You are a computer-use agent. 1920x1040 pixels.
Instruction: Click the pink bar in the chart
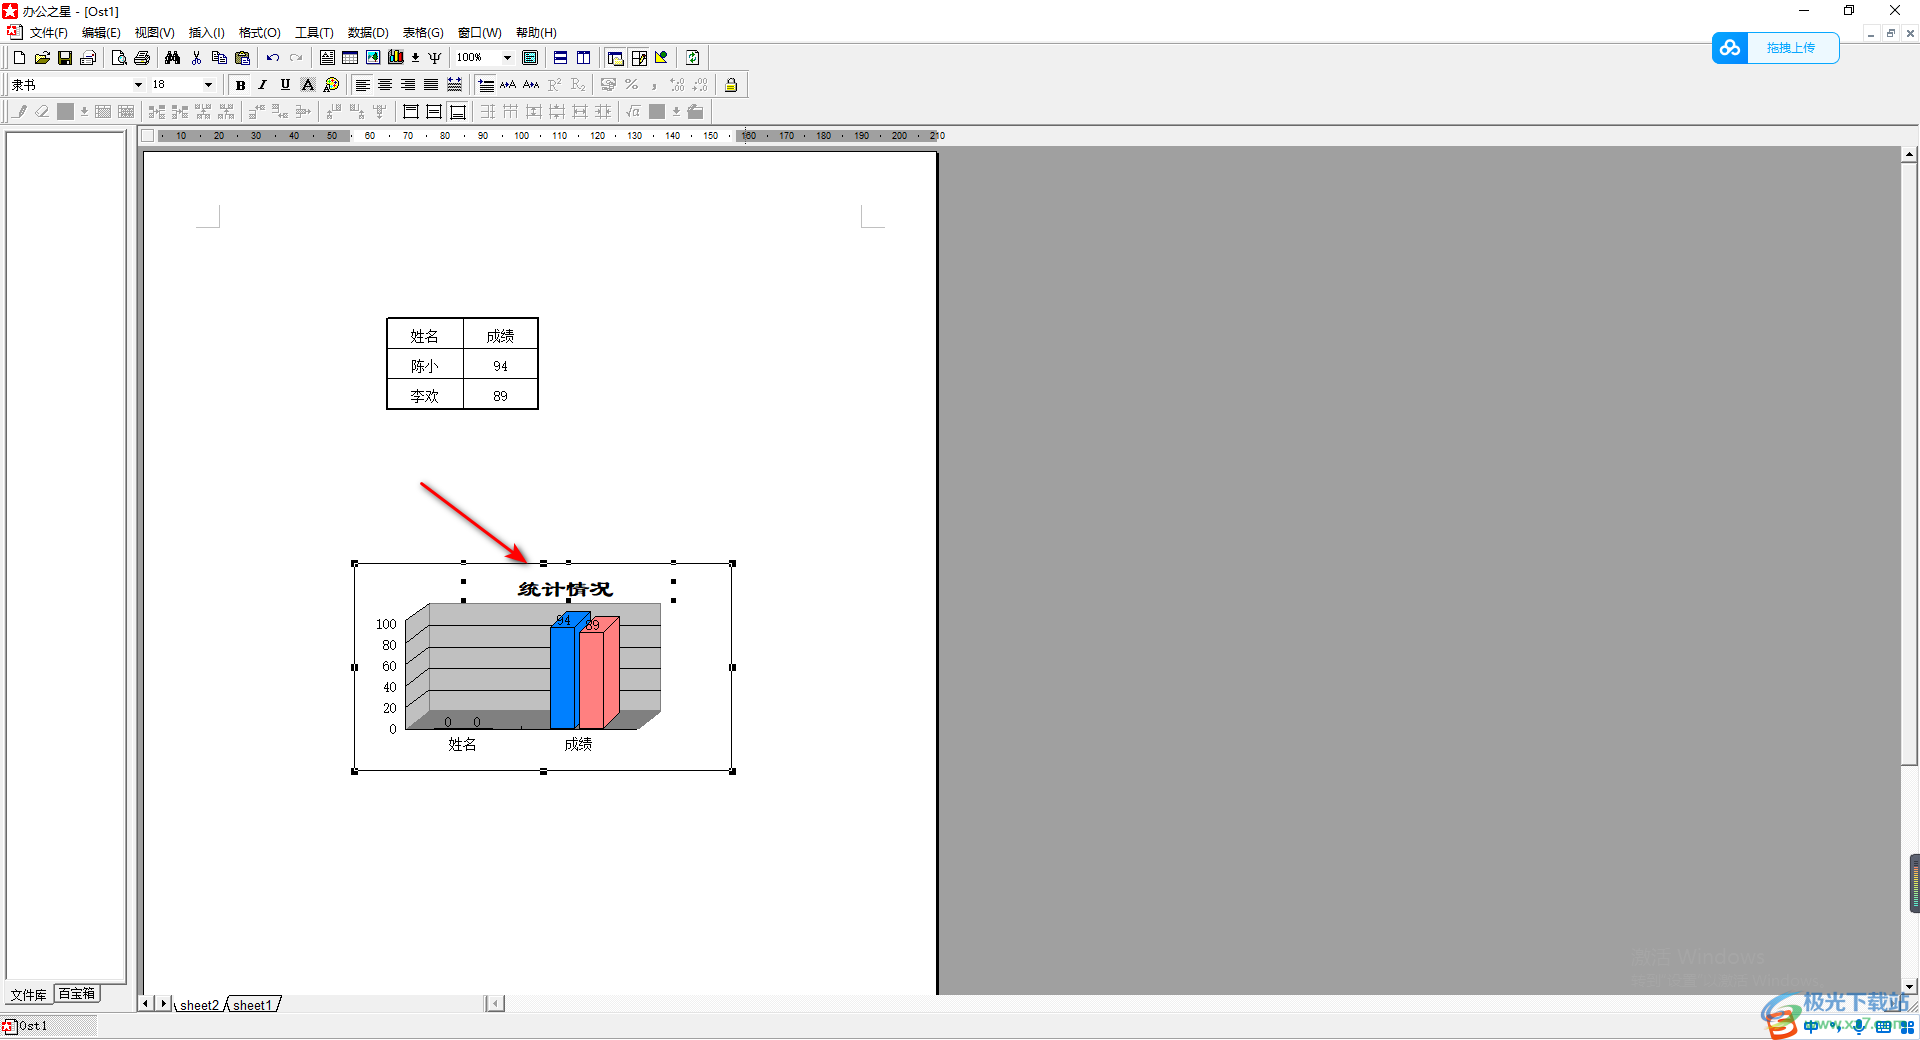(x=594, y=680)
